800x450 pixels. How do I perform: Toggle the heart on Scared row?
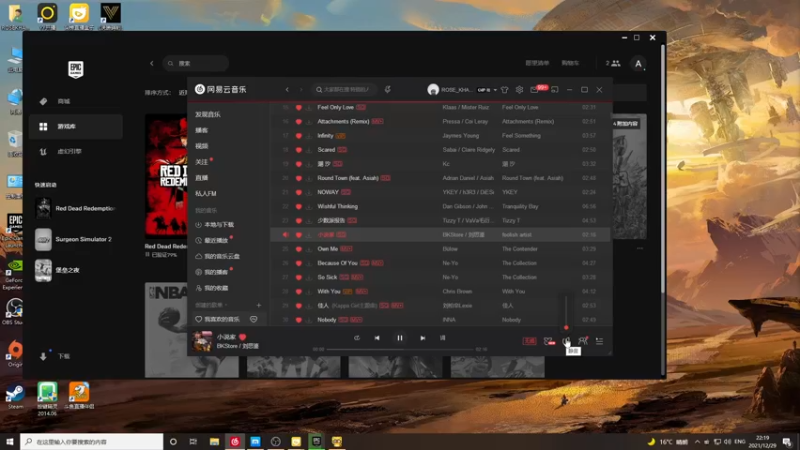coord(299,150)
